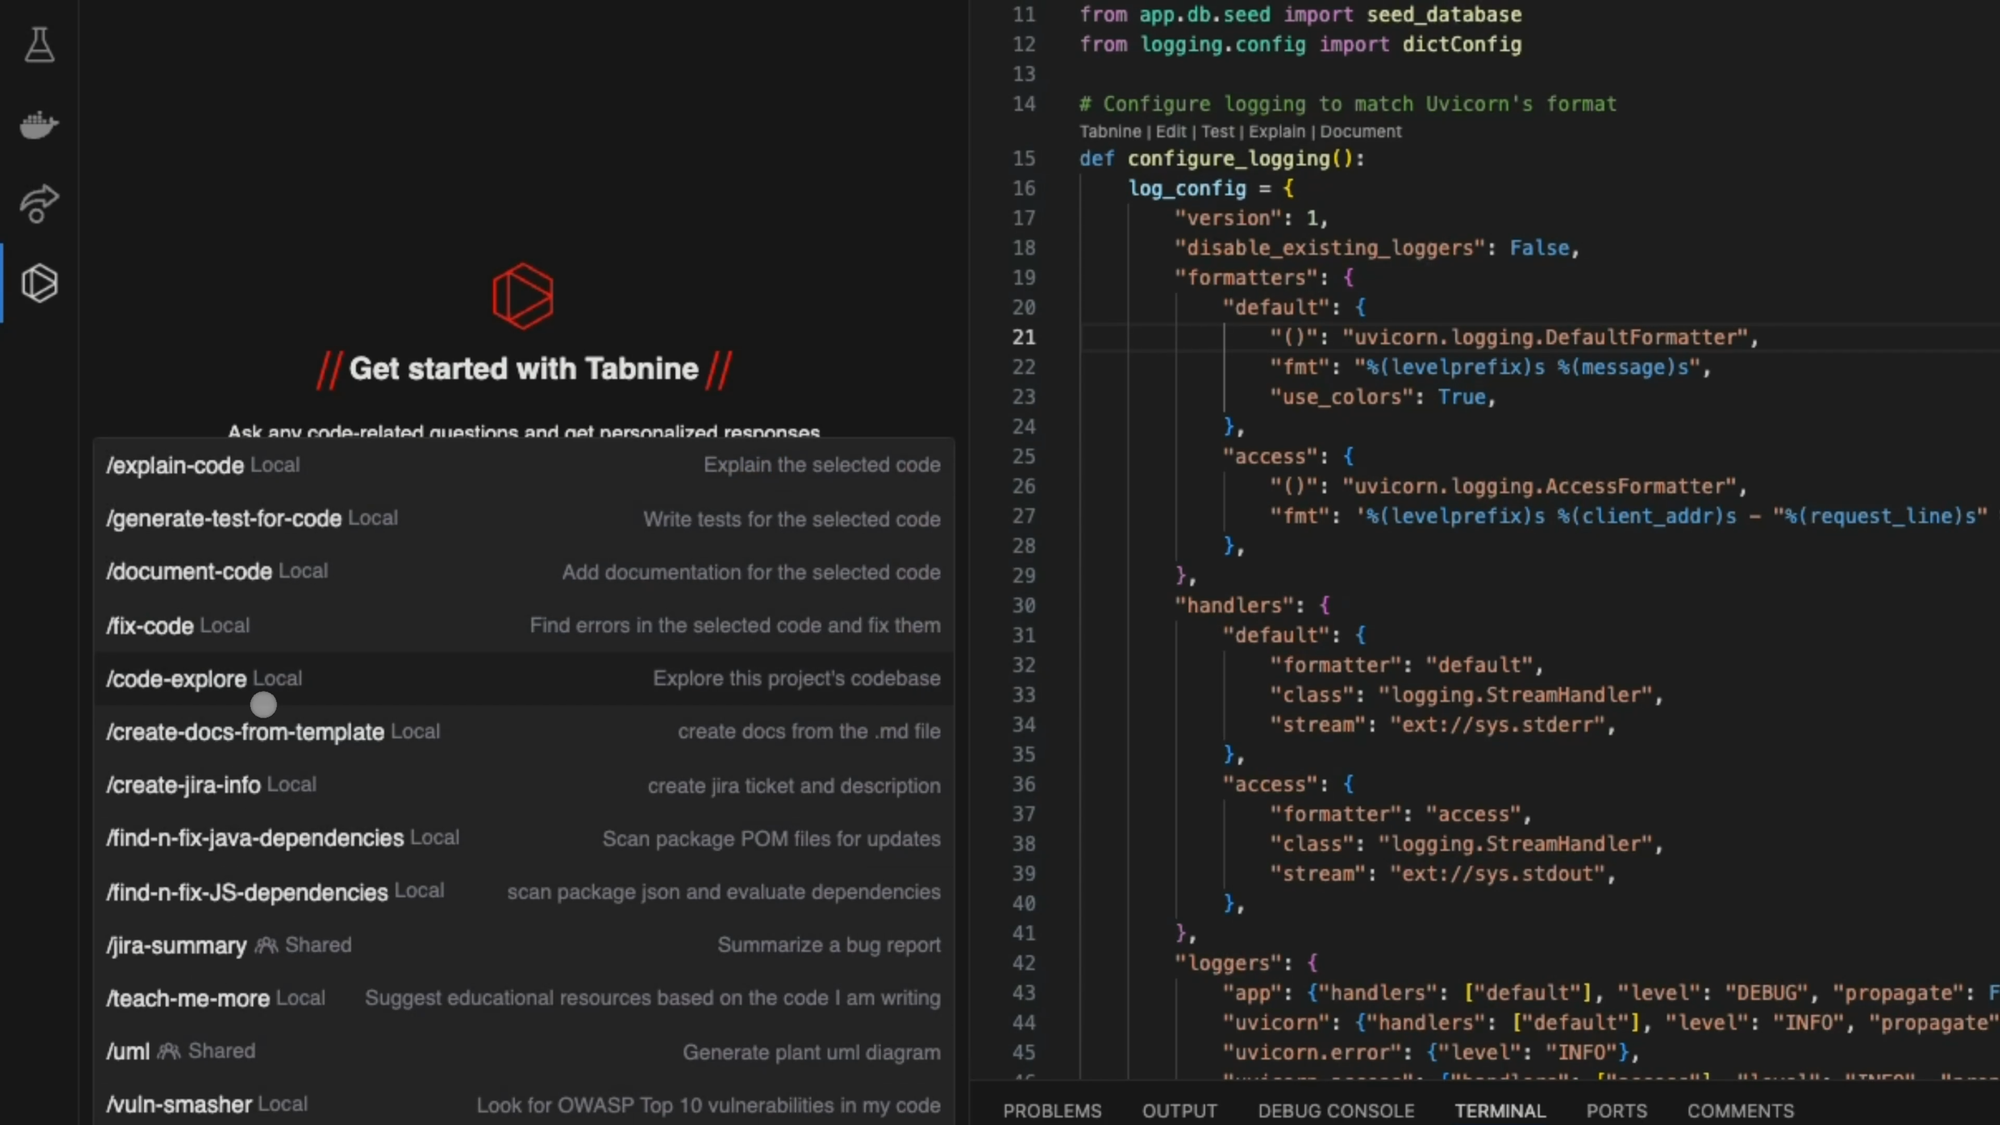2000x1125 pixels.
Task: Click the Shared people icon next to /uml
Action: click(169, 1051)
